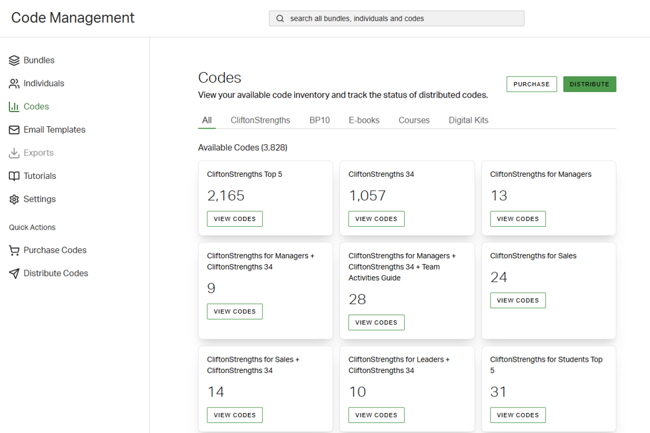This screenshot has width=650, height=433.
Task: Click the Code Management title
Action: pyautogui.click(x=73, y=18)
